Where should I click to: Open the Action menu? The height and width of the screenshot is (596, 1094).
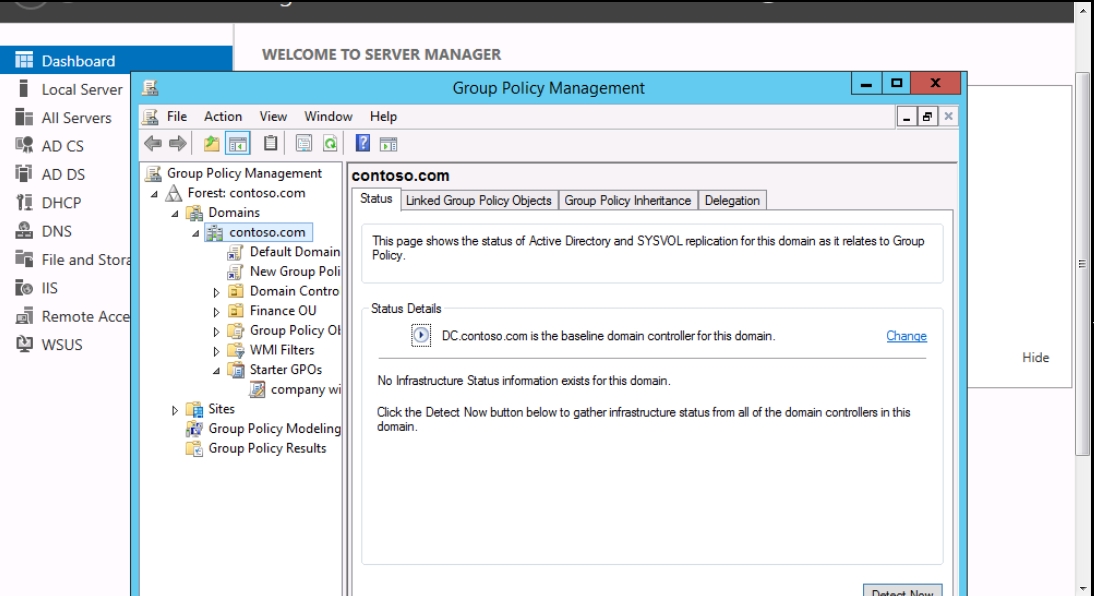pyautogui.click(x=223, y=117)
